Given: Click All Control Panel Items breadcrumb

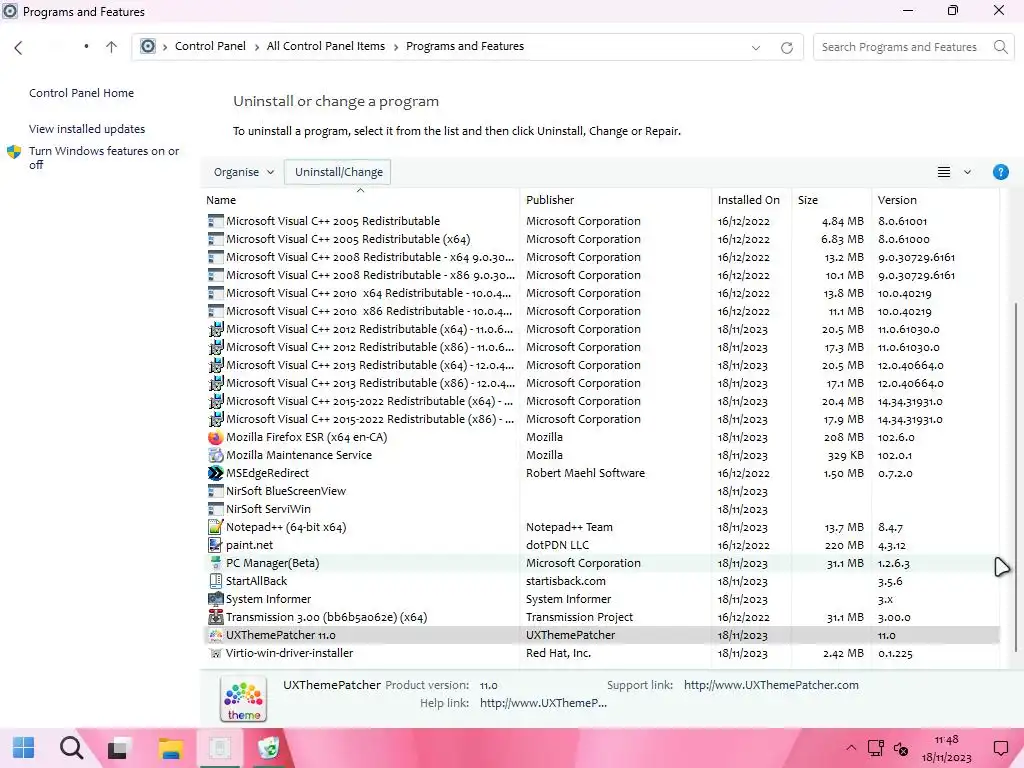Looking at the screenshot, I should (325, 46).
